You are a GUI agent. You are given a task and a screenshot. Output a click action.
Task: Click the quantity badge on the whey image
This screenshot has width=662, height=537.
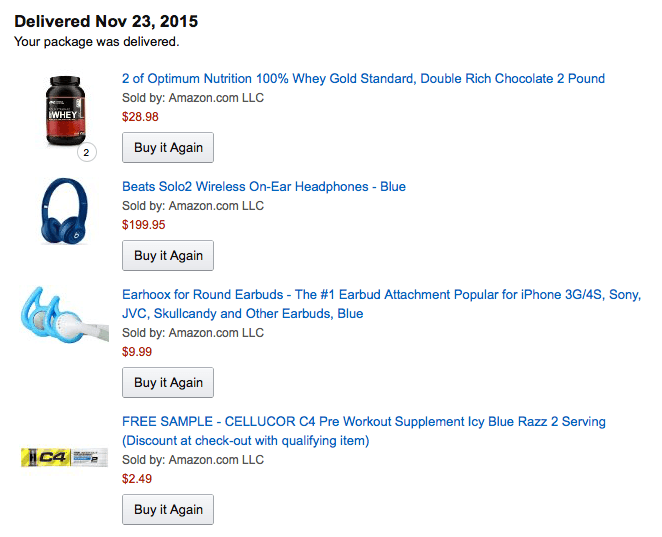(87, 153)
